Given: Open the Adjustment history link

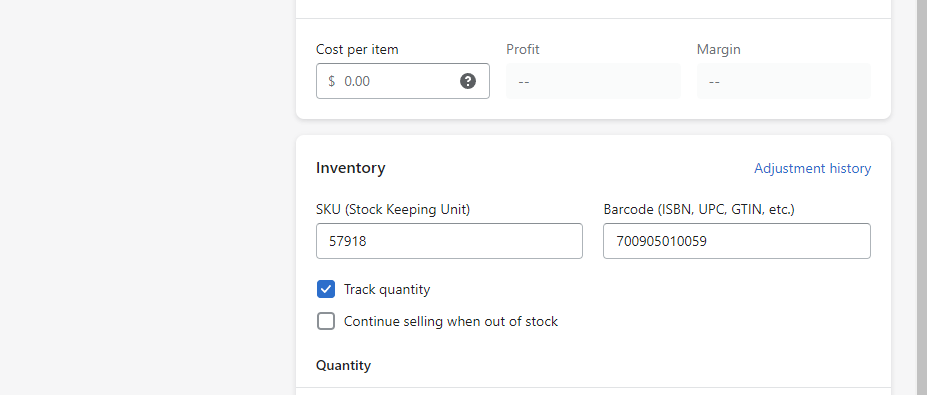Looking at the screenshot, I should pos(812,169).
